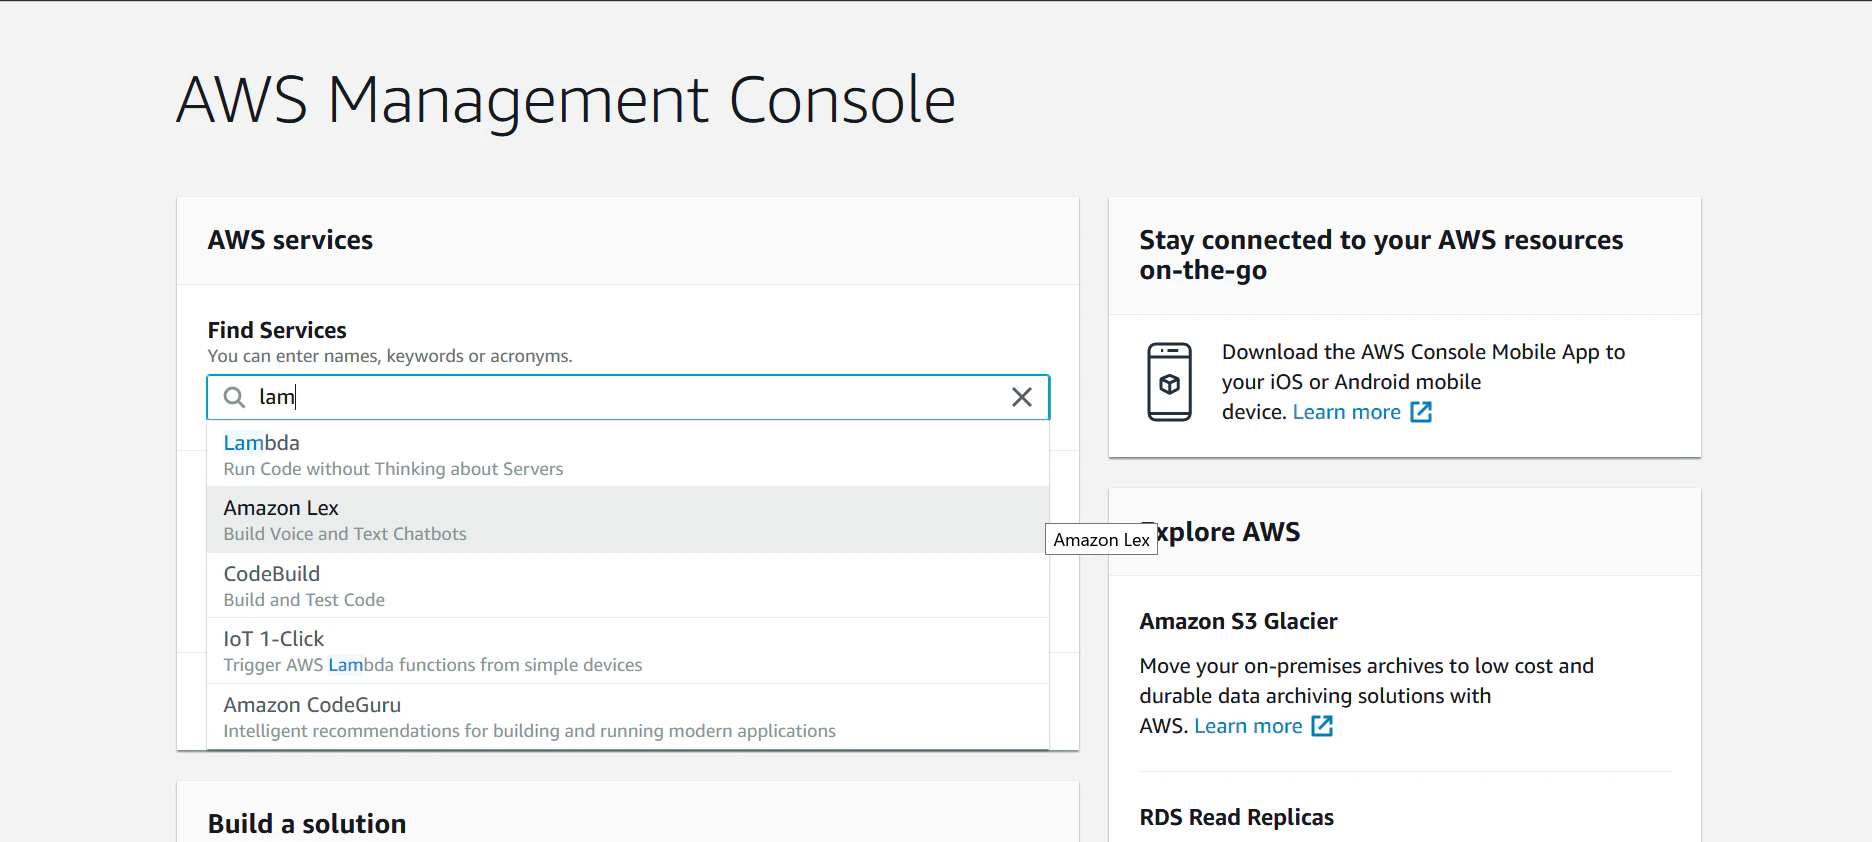The height and width of the screenshot is (842, 1872).
Task: Click the magnifier icon in Find Services
Action: click(x=234, y=397)
